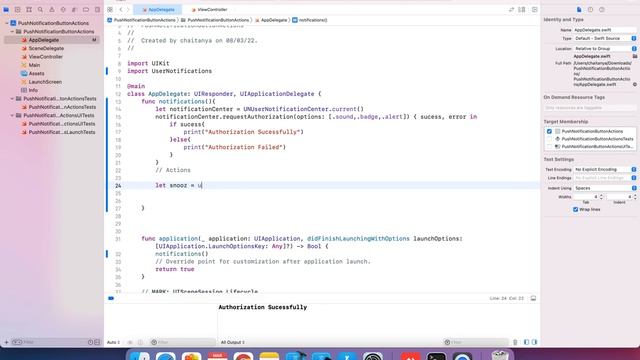
Task: Open the Location dropdown Relative to Group
Action: (x=604, y=49)
